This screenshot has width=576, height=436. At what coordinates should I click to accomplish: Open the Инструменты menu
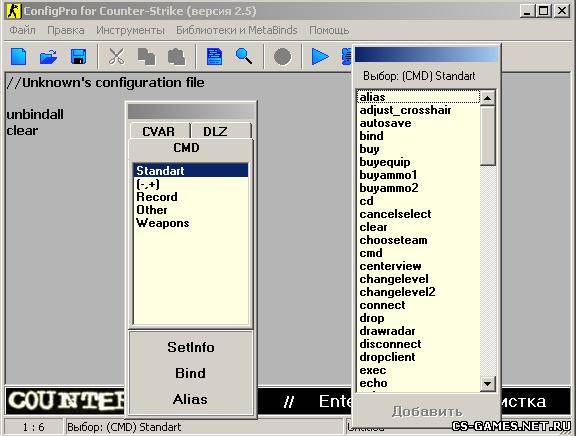pyautogui.click(x=130, y=30)
